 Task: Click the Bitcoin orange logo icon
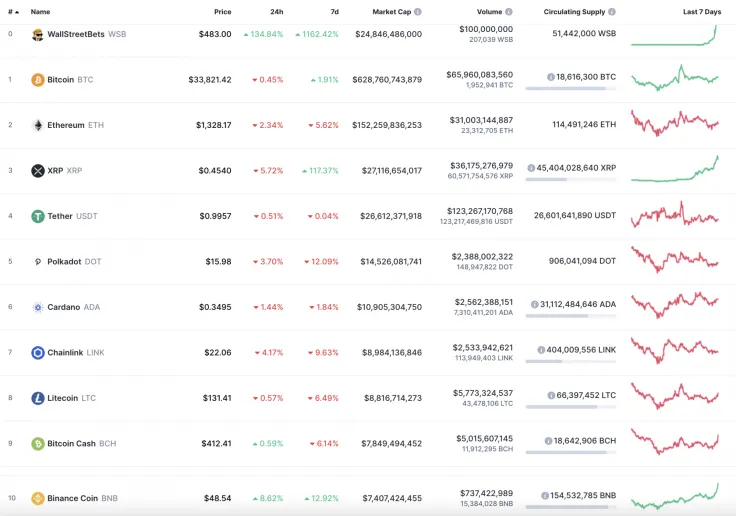click(38, 80)
